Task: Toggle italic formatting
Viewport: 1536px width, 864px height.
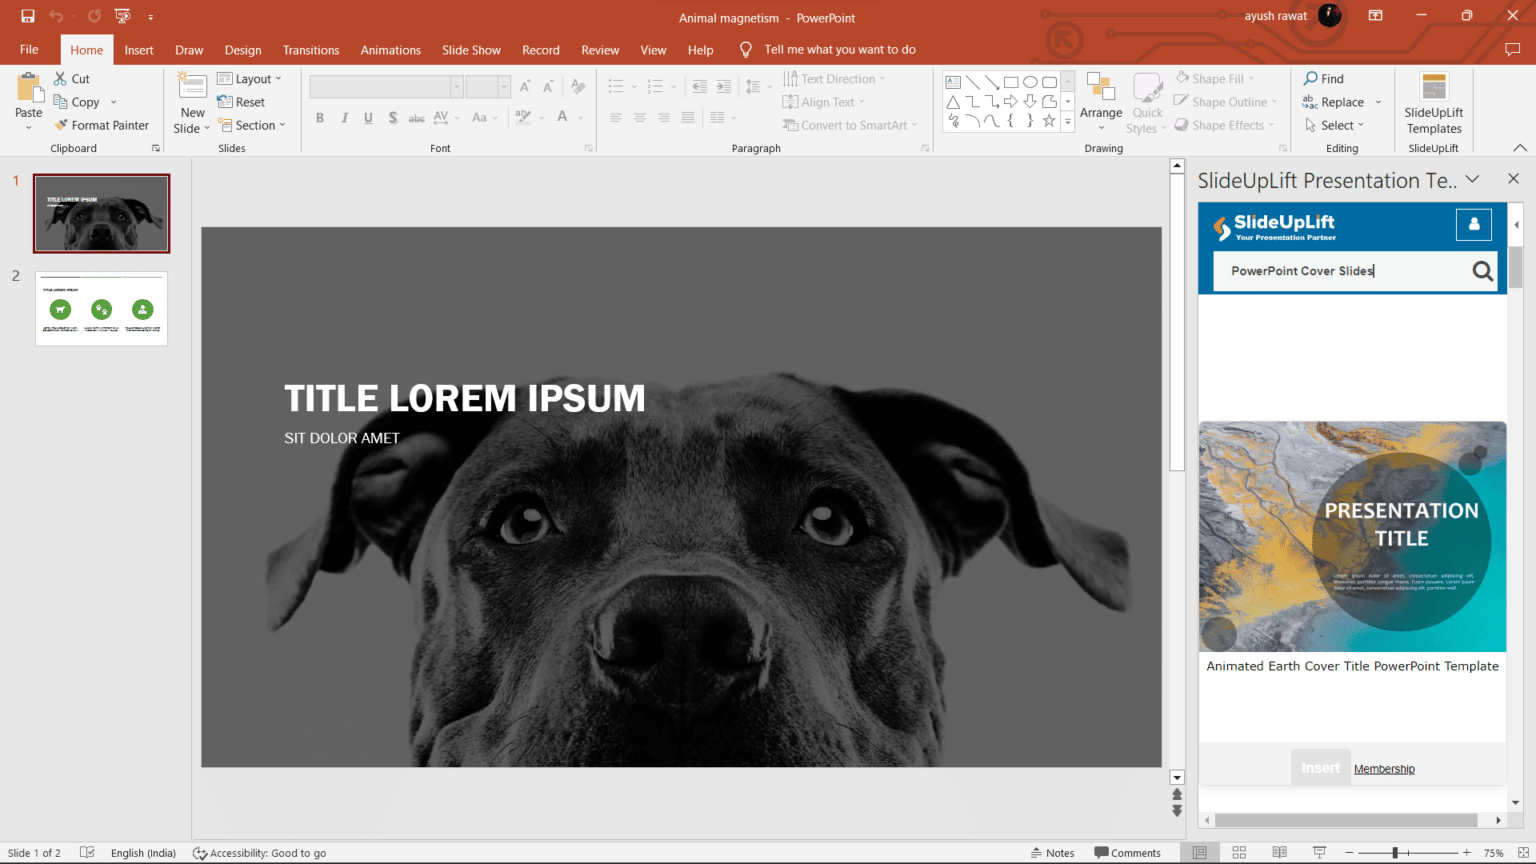Action: (343, 117)
